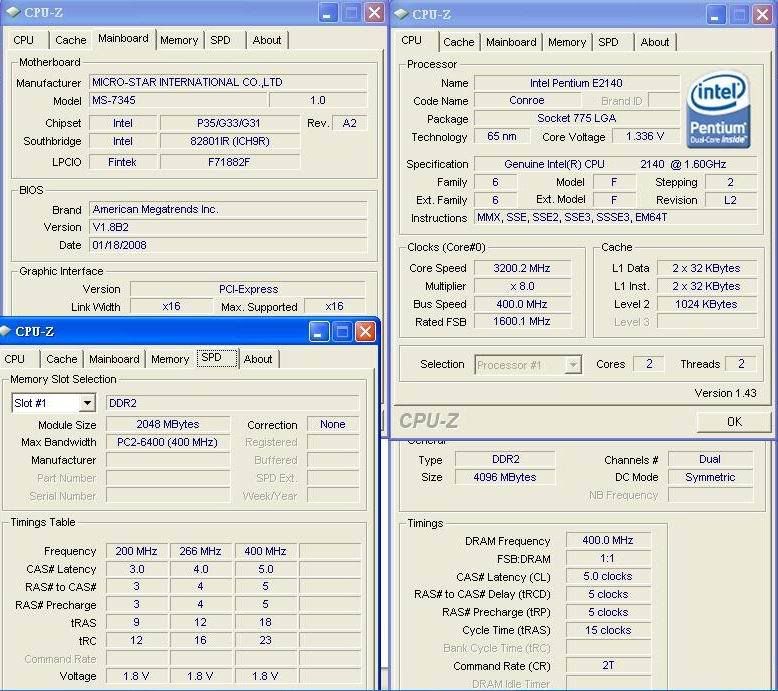Image resolution: width=778 pixels, height=691 pixels.
Task: Click the Module Size 2048 MBytes value
Action: pos(168,424)
